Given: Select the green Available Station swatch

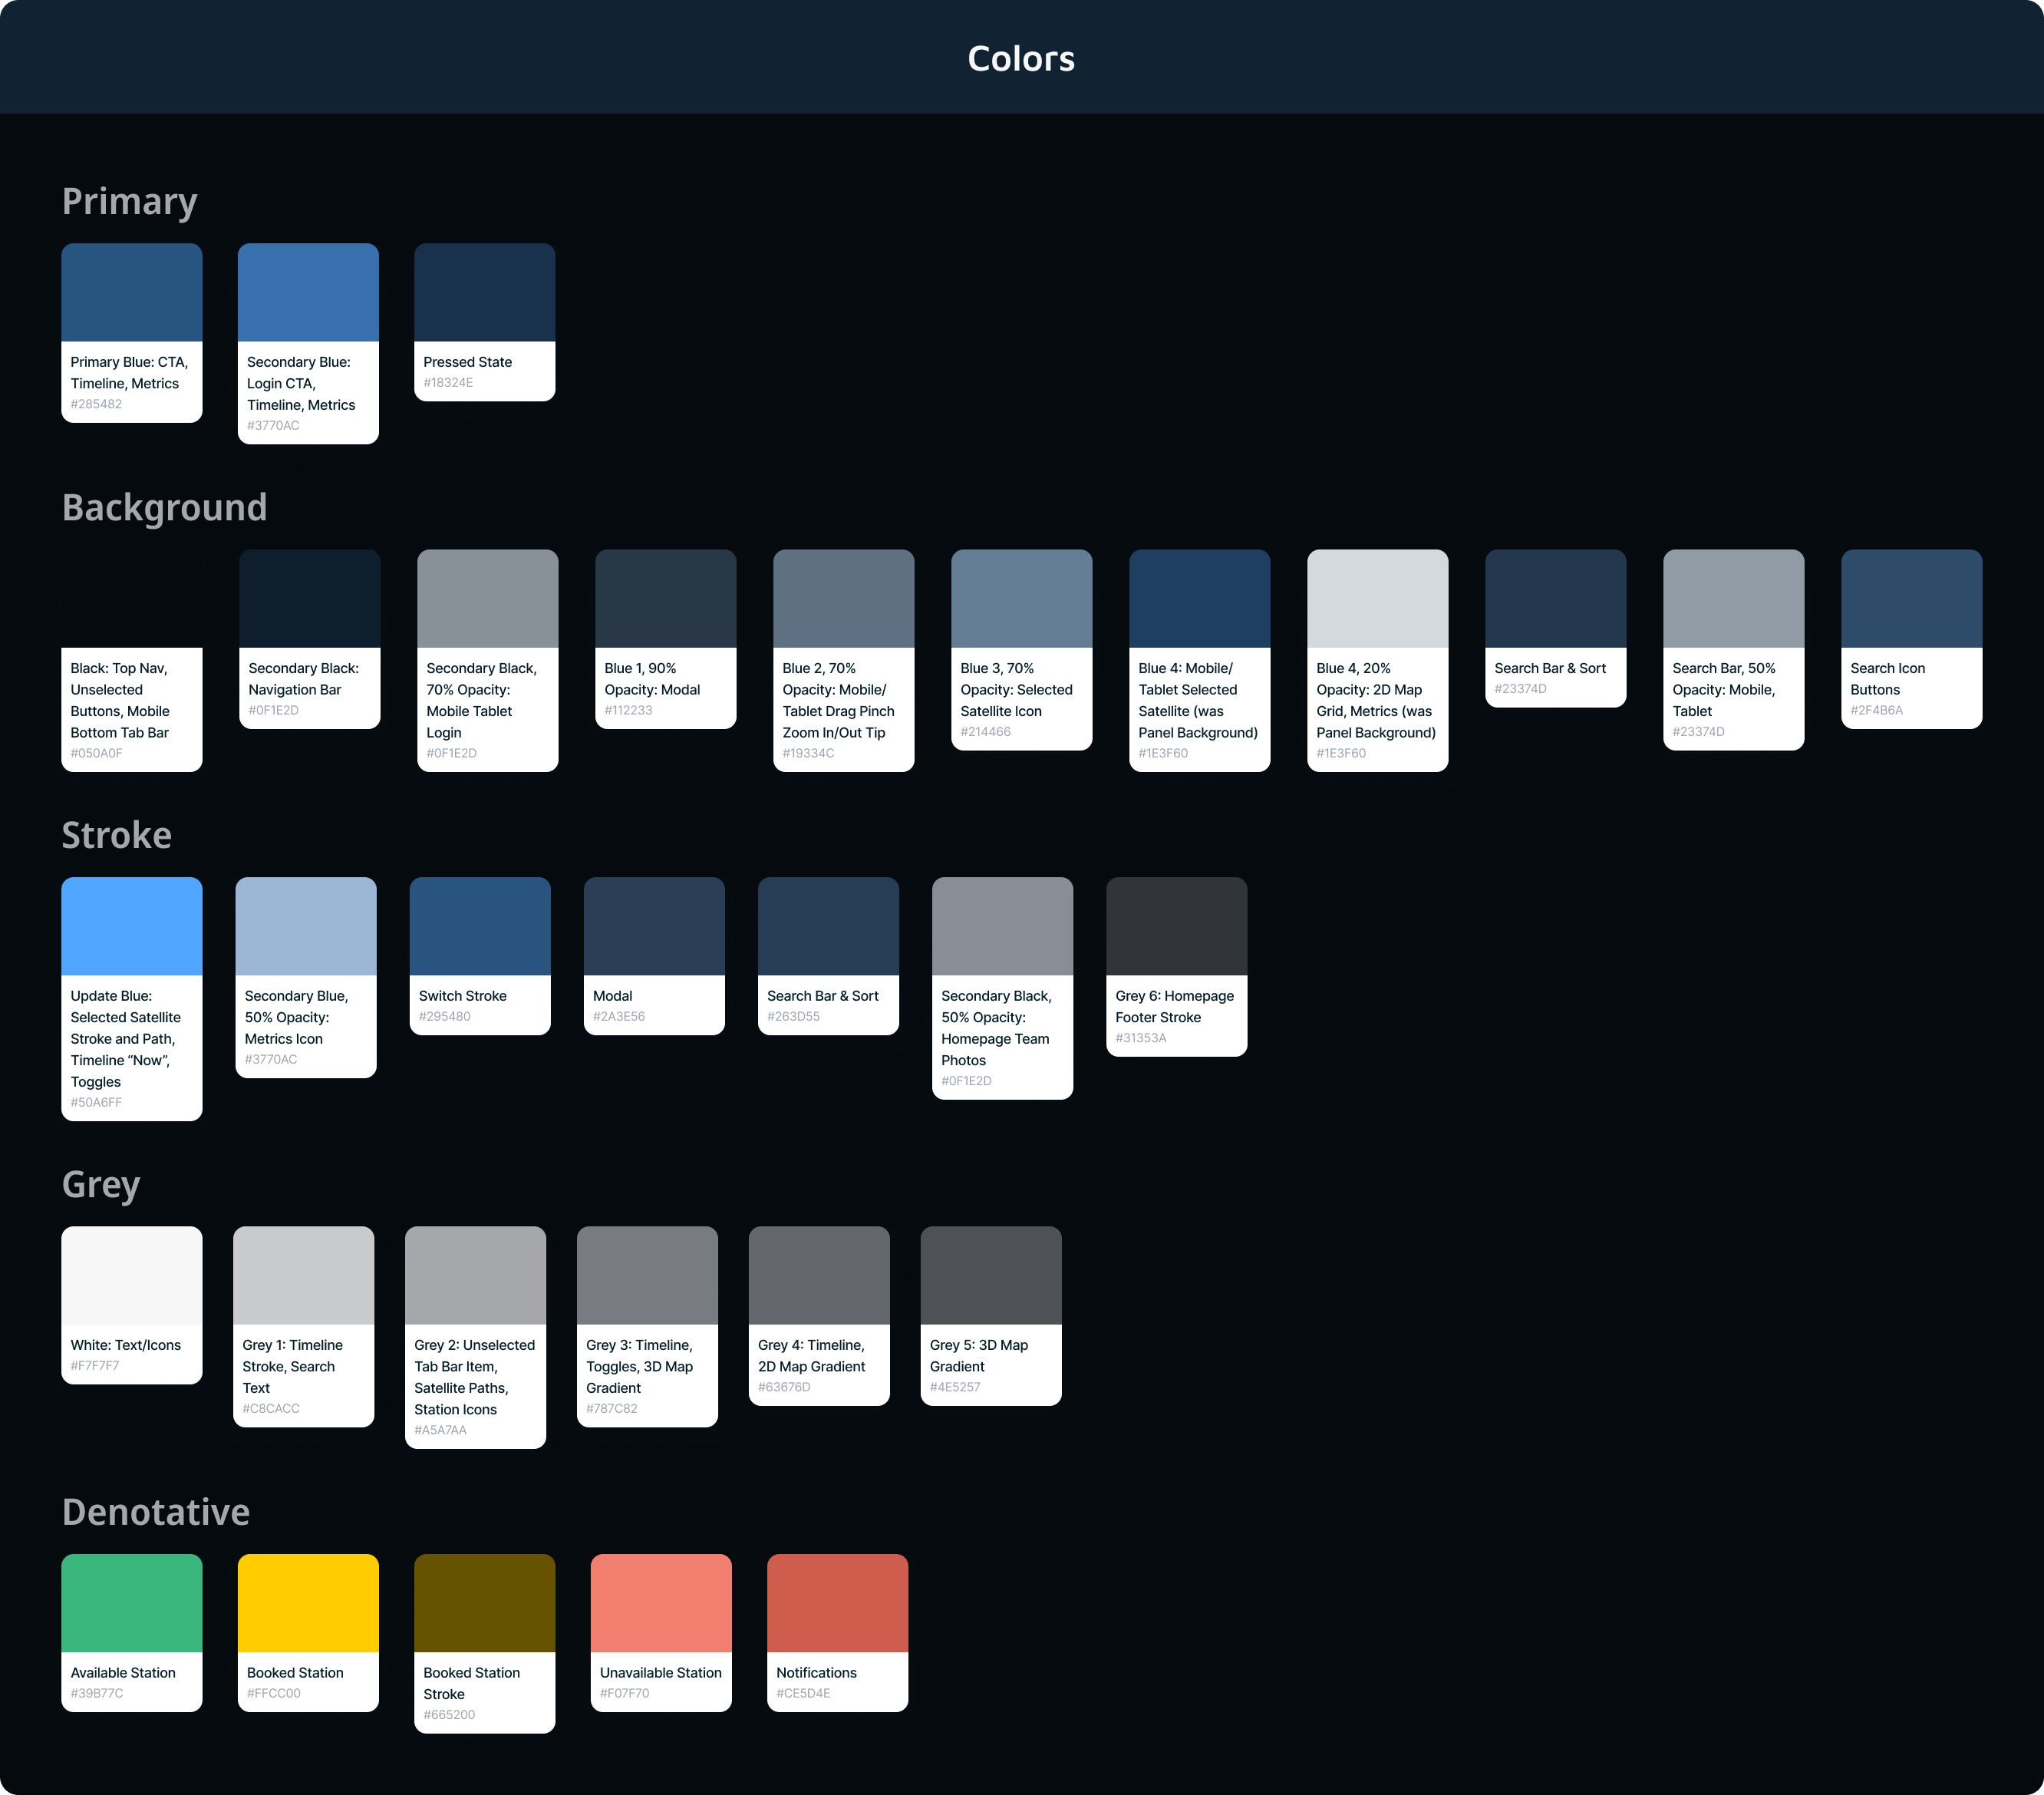Looking at the screenshot, I should 132,1604.
